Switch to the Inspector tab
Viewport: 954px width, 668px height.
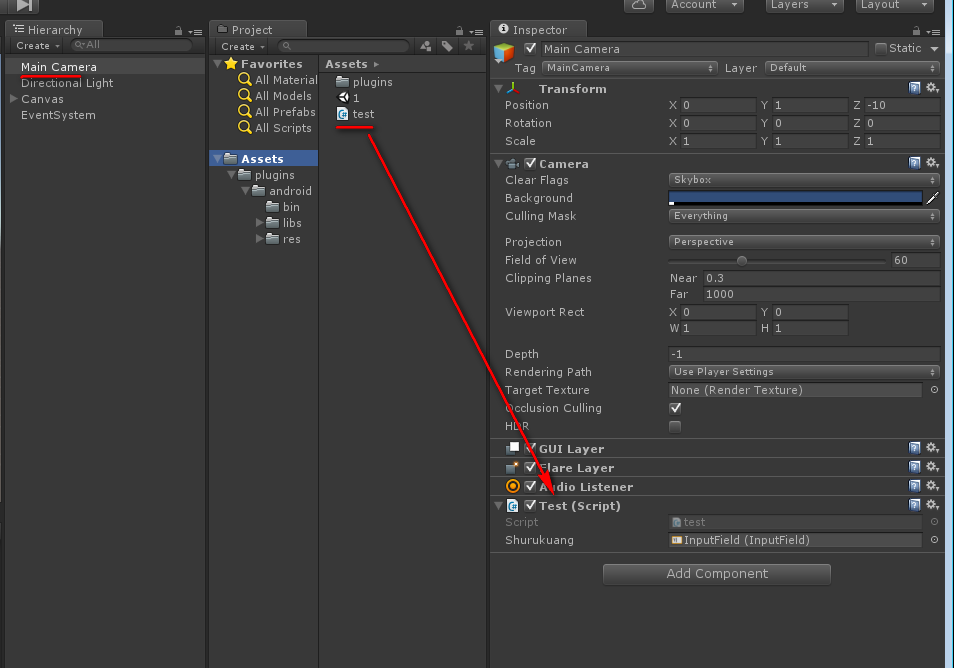pos(539,29)
